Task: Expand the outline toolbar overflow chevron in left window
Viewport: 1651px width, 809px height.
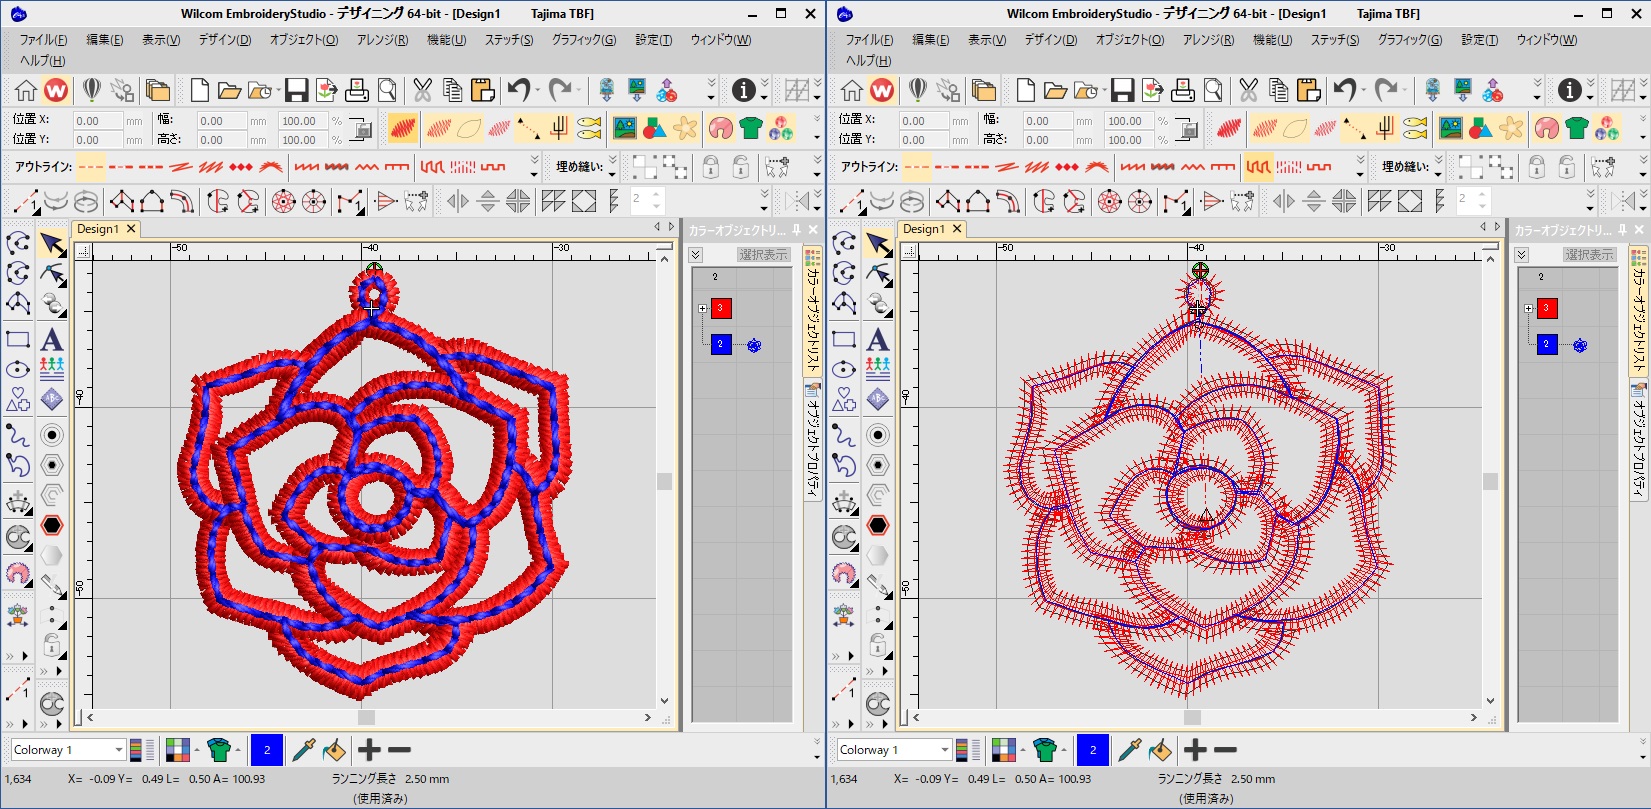Action: coord(534,161)
